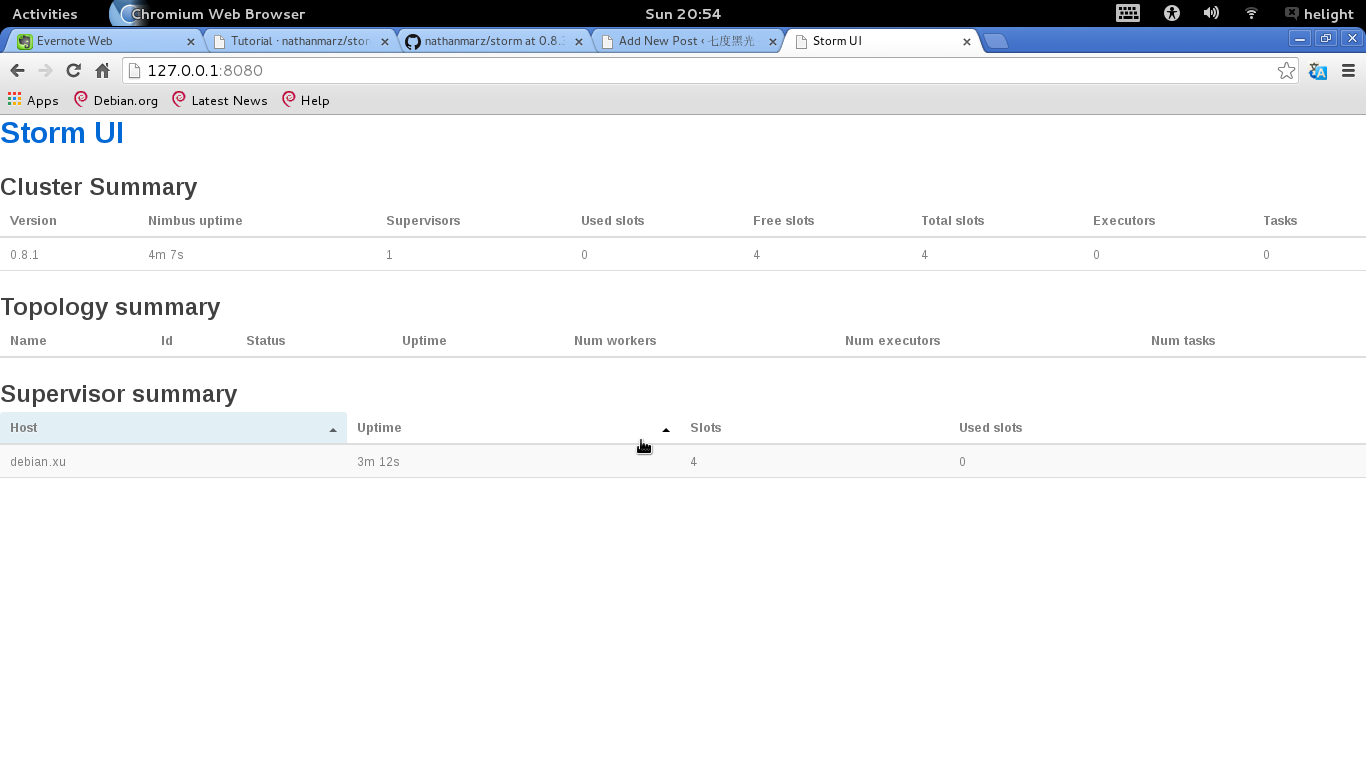Open the Chromium Web Browser app menu
Viewport: 1366px width, 768px height.
point(208,14)
